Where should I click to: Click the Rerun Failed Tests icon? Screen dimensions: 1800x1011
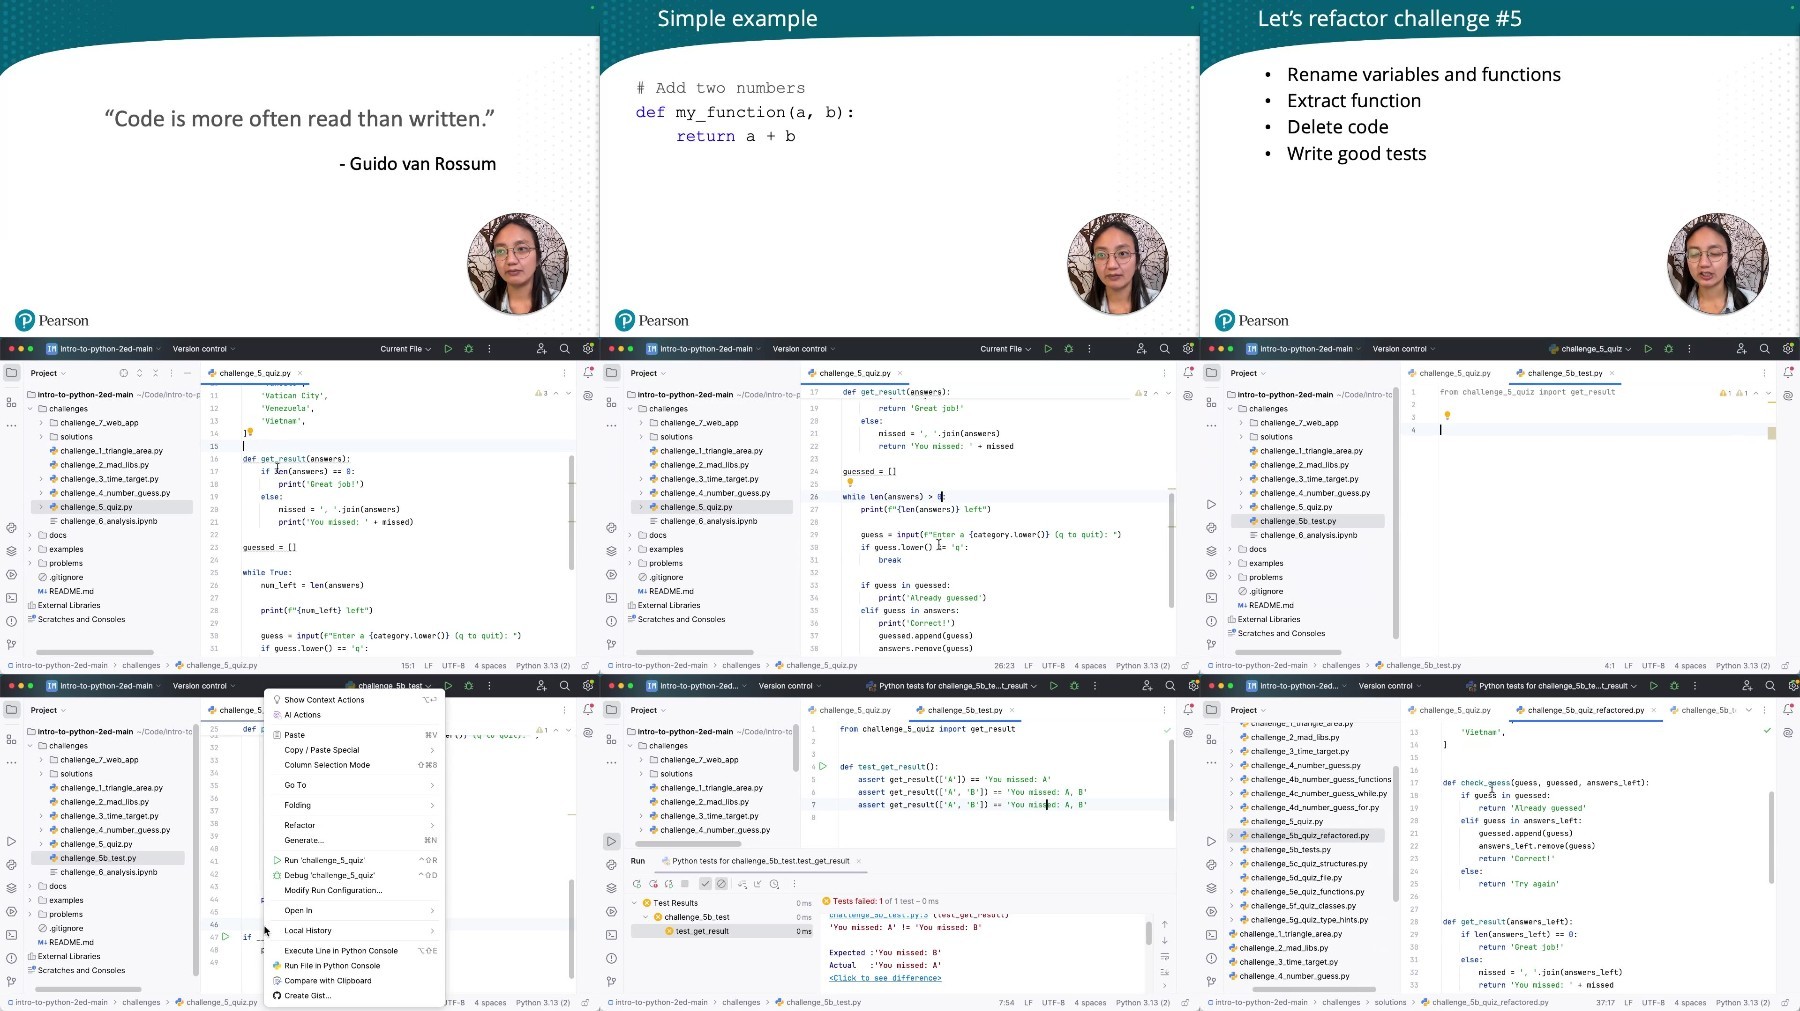(x=653, y=884)
